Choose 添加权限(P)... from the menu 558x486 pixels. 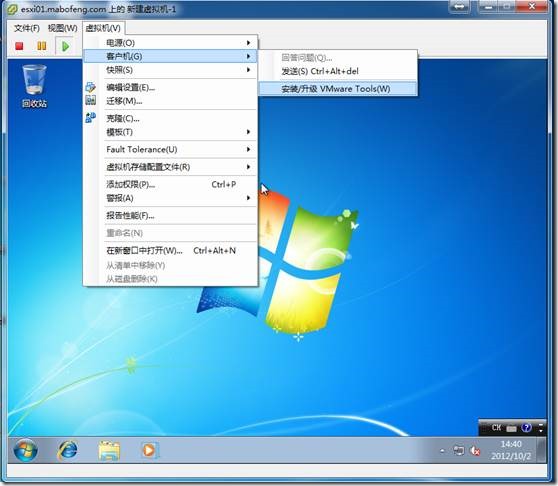[170, 184]
